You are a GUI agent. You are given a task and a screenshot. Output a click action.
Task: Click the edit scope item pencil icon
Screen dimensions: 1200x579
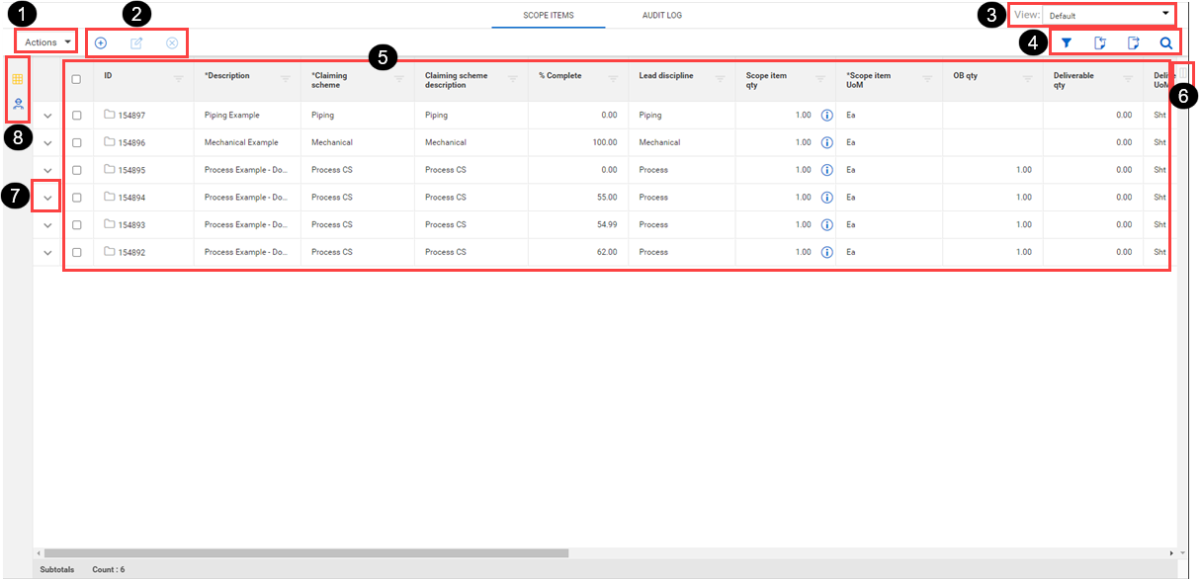[137, 43]
